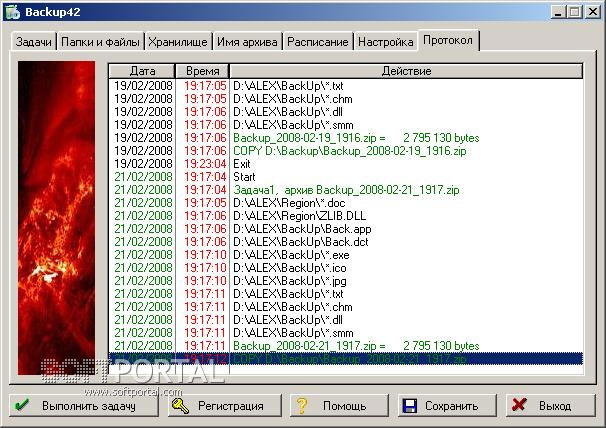The height and width of the screenshot is (428, 606).
Task: Close the Backup42 window
Action: pyautogui.click(x=592, y=12)
